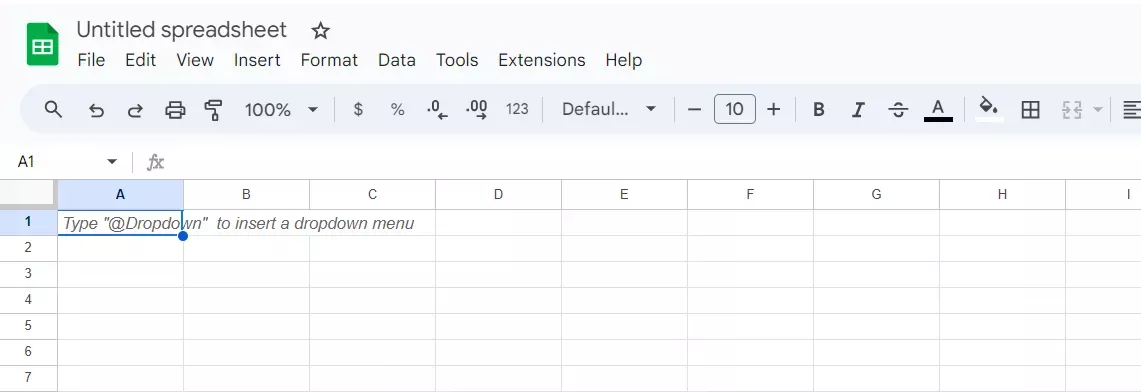Select the column D header

[498, 194]
